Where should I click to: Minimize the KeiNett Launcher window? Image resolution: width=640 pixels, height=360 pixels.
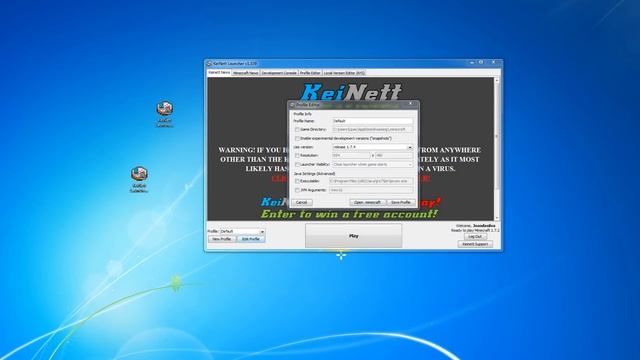point(472,62)
